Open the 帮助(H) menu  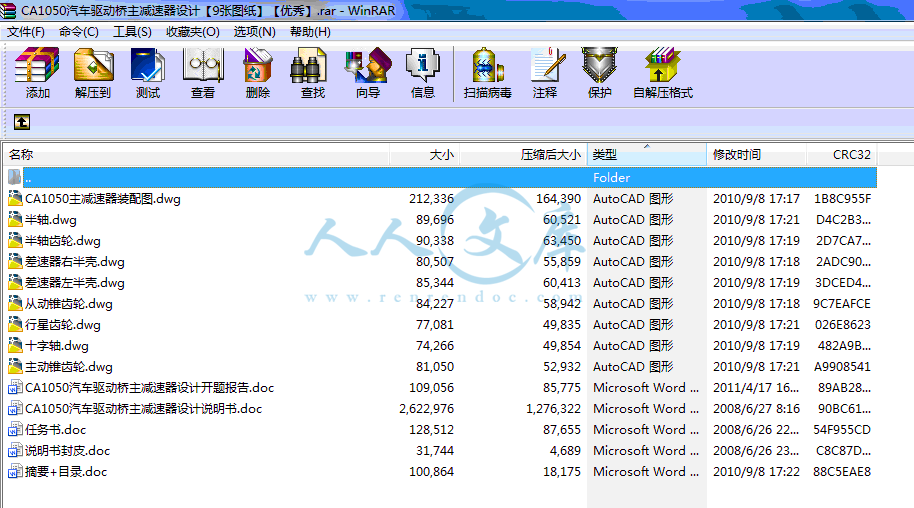click(x=310, y=31)
